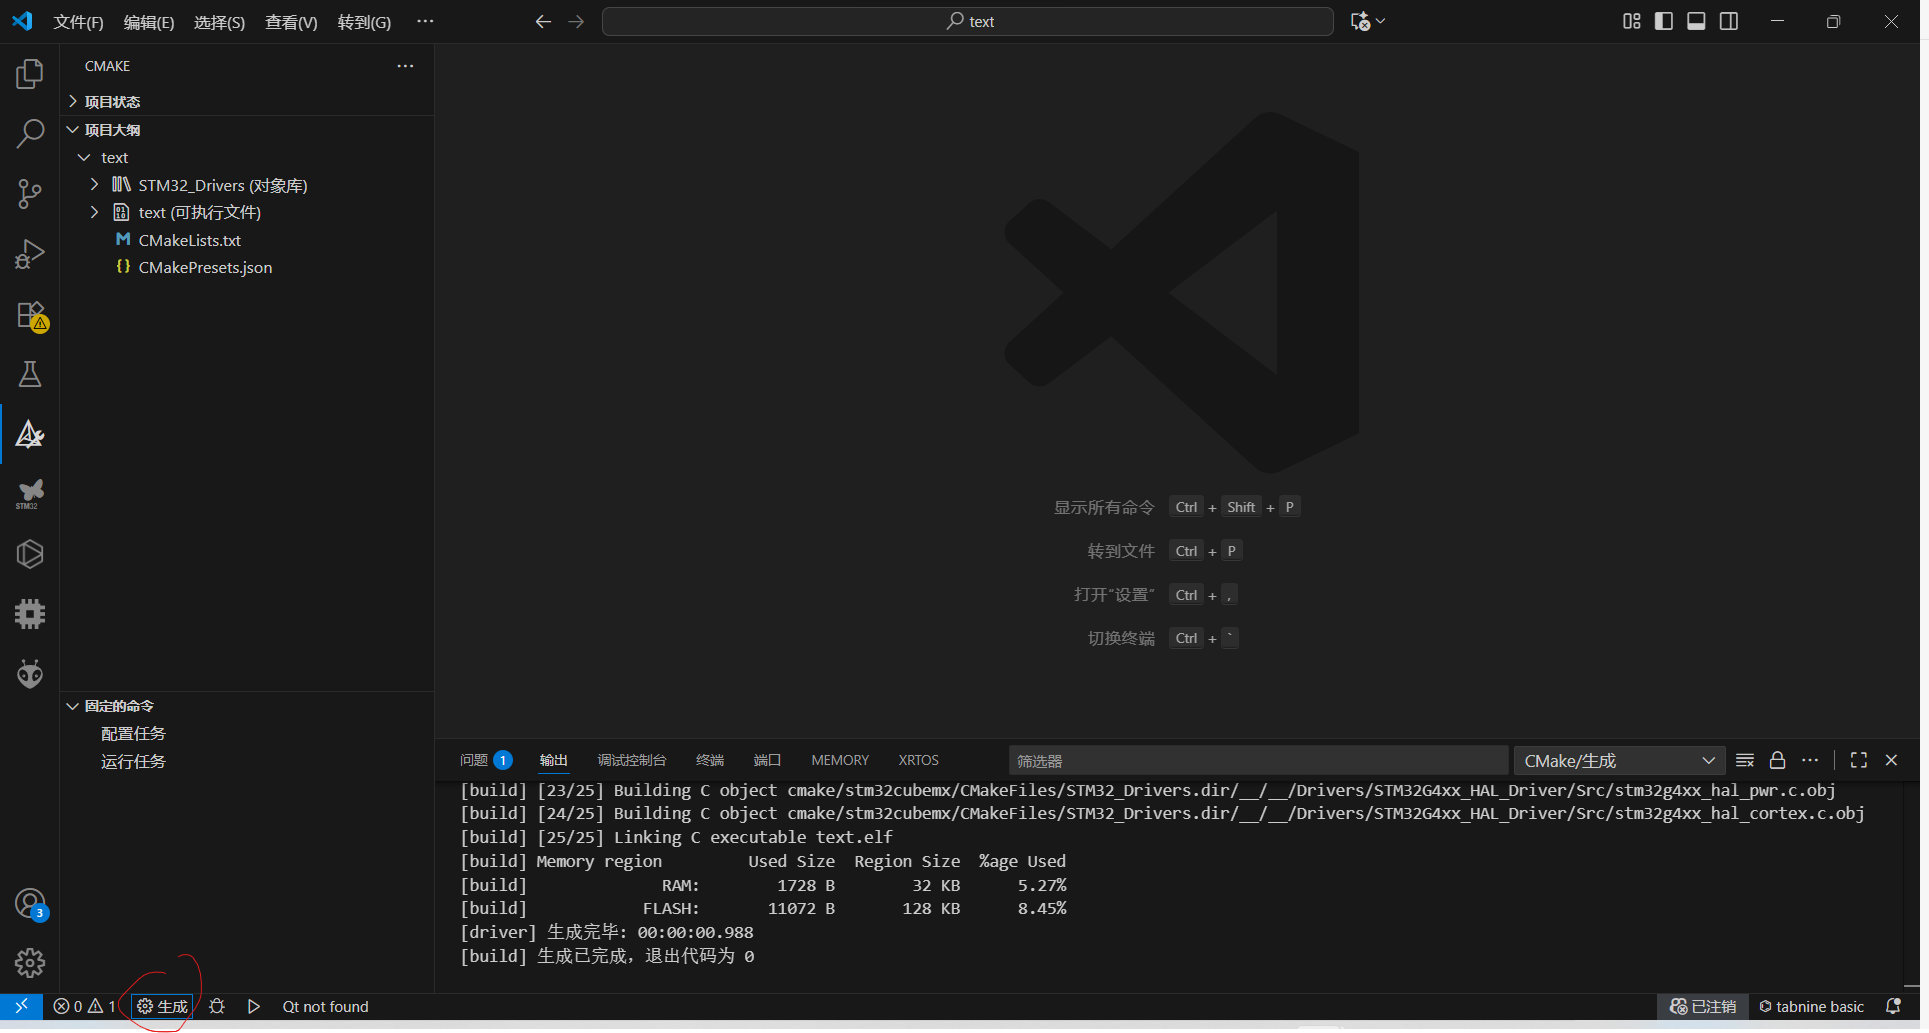Expand the STM32_Drivers object library node

click(x=95, y=185)
